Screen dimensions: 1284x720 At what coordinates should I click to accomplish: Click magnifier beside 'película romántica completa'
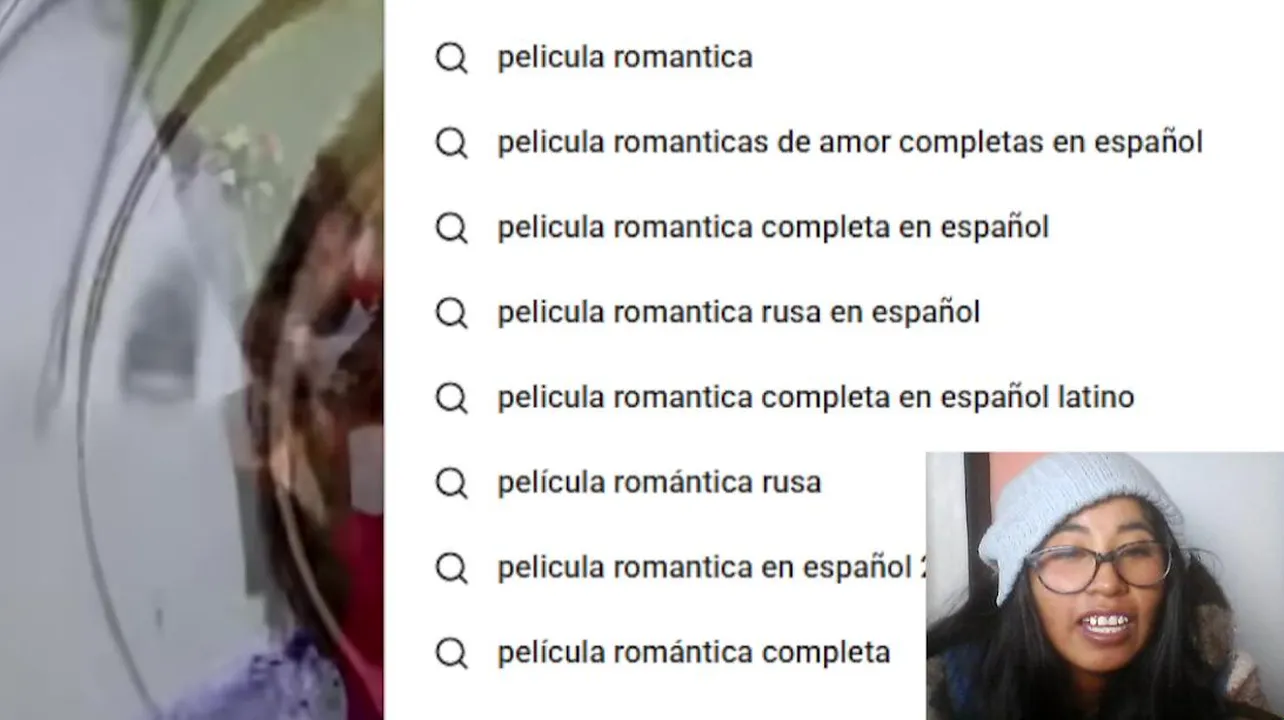coord(451,653)
